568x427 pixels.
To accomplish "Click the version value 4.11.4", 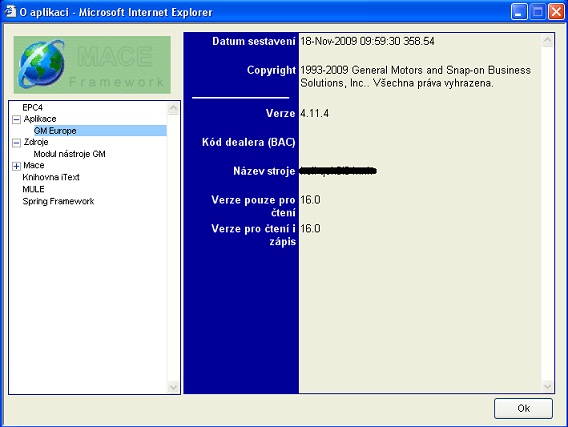I will (x=314, y=113).
